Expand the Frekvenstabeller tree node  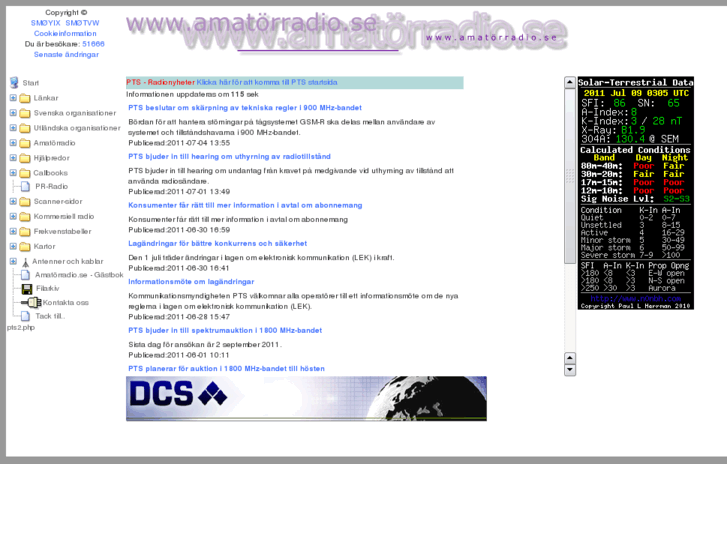point(13,231)
